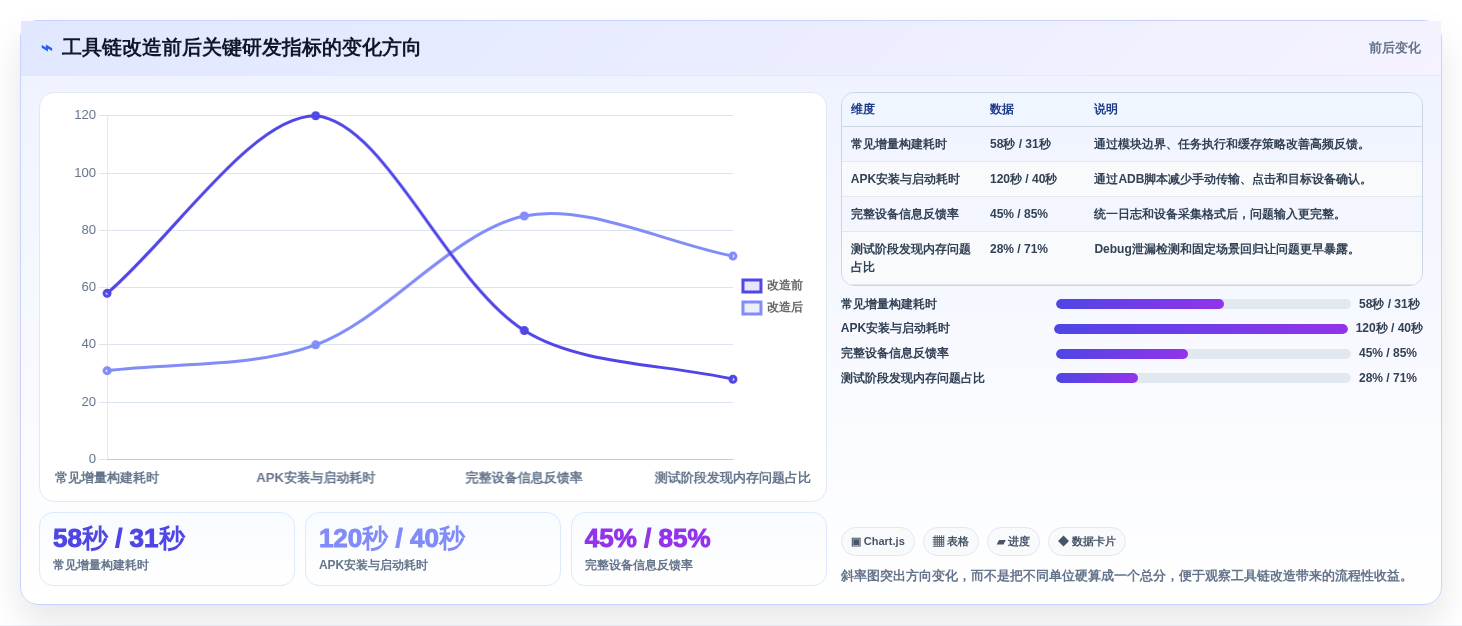Open the 58秒 / 31秒 data card

(167, 549)
